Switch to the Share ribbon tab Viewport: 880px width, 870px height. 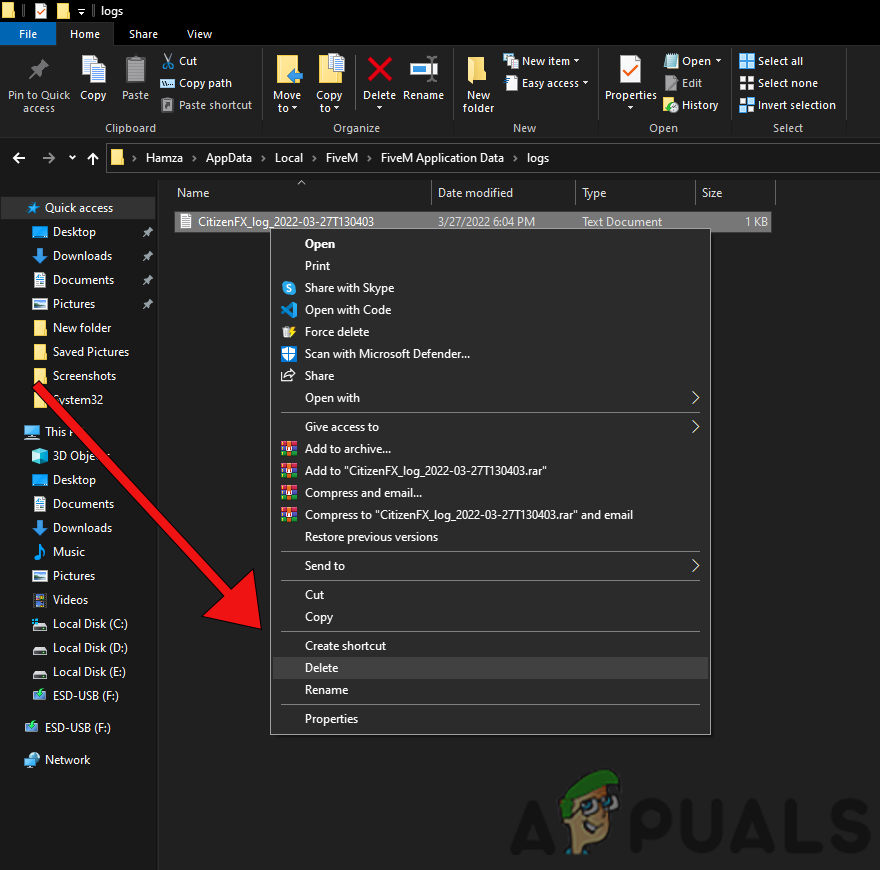(143, 34)
